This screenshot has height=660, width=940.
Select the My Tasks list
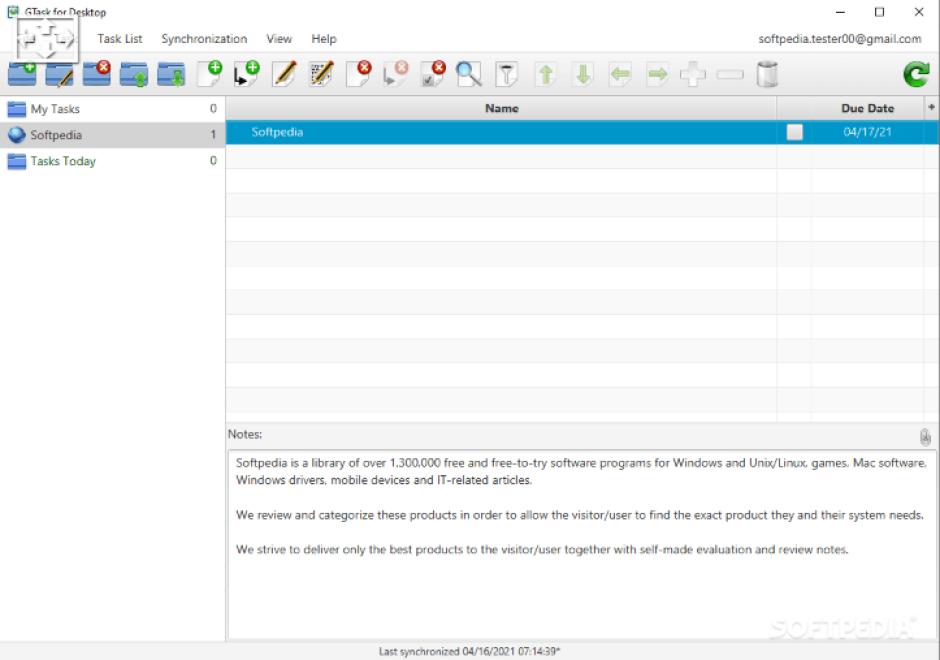[113, 109]
